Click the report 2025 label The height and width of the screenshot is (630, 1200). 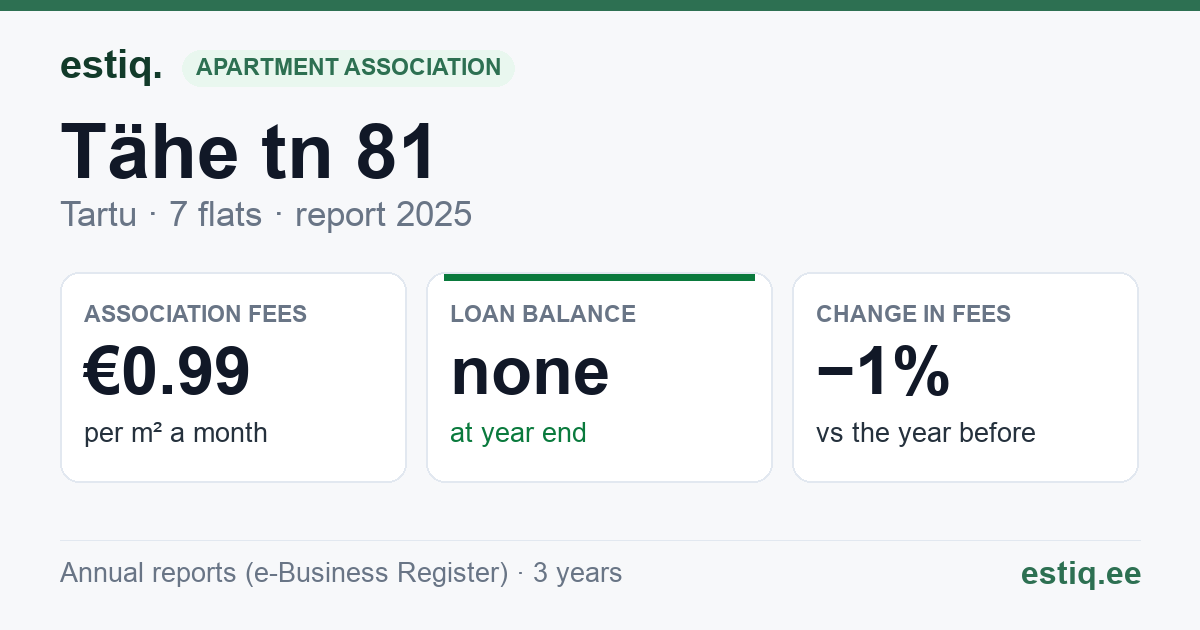coord(383,214)
